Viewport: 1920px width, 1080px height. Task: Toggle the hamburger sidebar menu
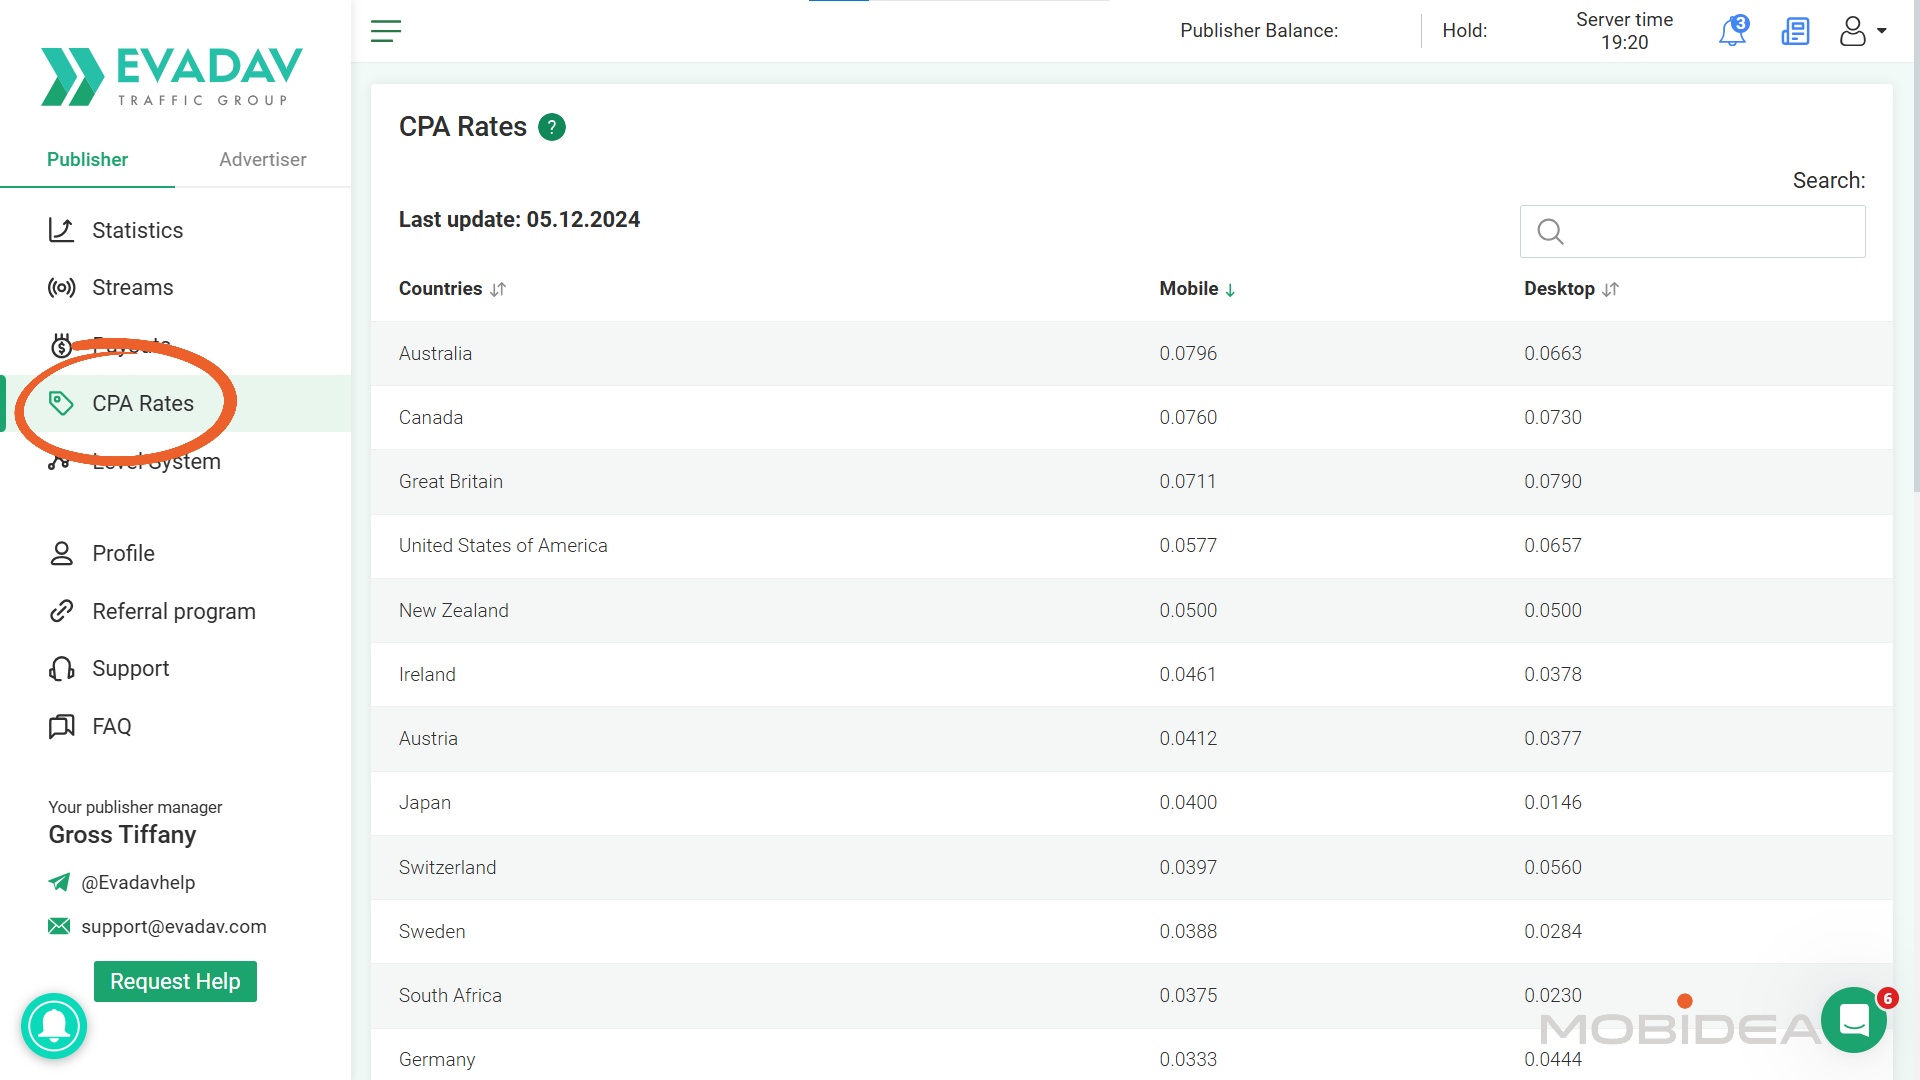(386, 31)
